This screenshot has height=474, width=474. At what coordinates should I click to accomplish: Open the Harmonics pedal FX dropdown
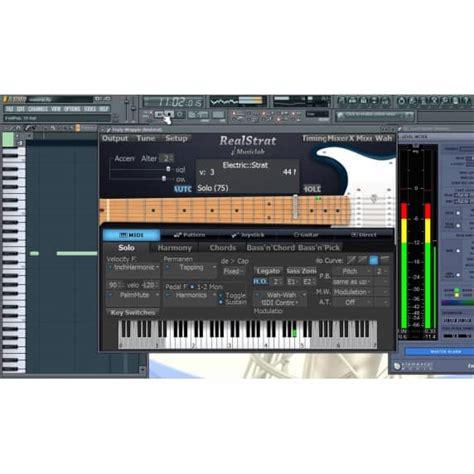pyautogui.click(x=194, y=295)
